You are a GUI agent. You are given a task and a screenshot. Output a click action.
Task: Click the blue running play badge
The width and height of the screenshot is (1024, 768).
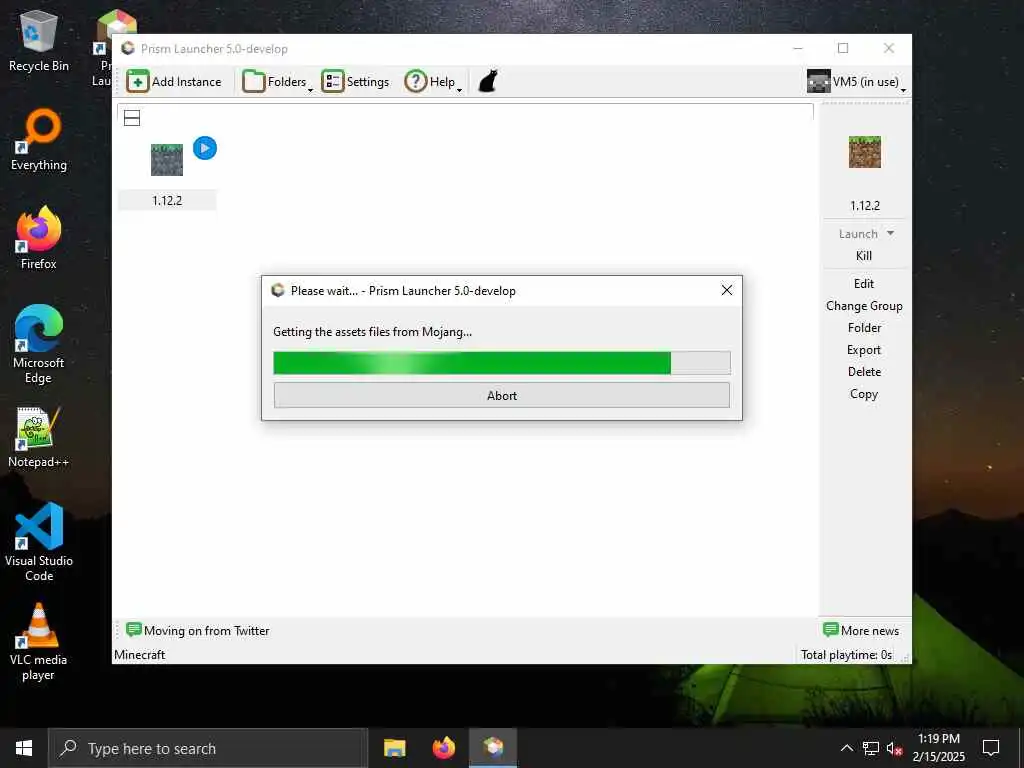click(x=204, y=148)
